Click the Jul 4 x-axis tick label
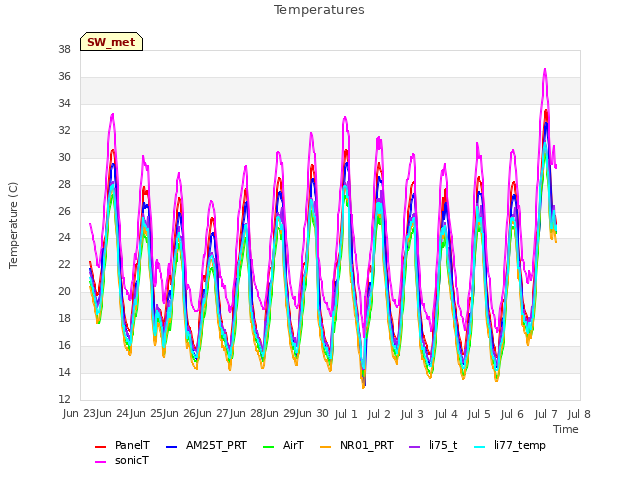 coord(446,414)
